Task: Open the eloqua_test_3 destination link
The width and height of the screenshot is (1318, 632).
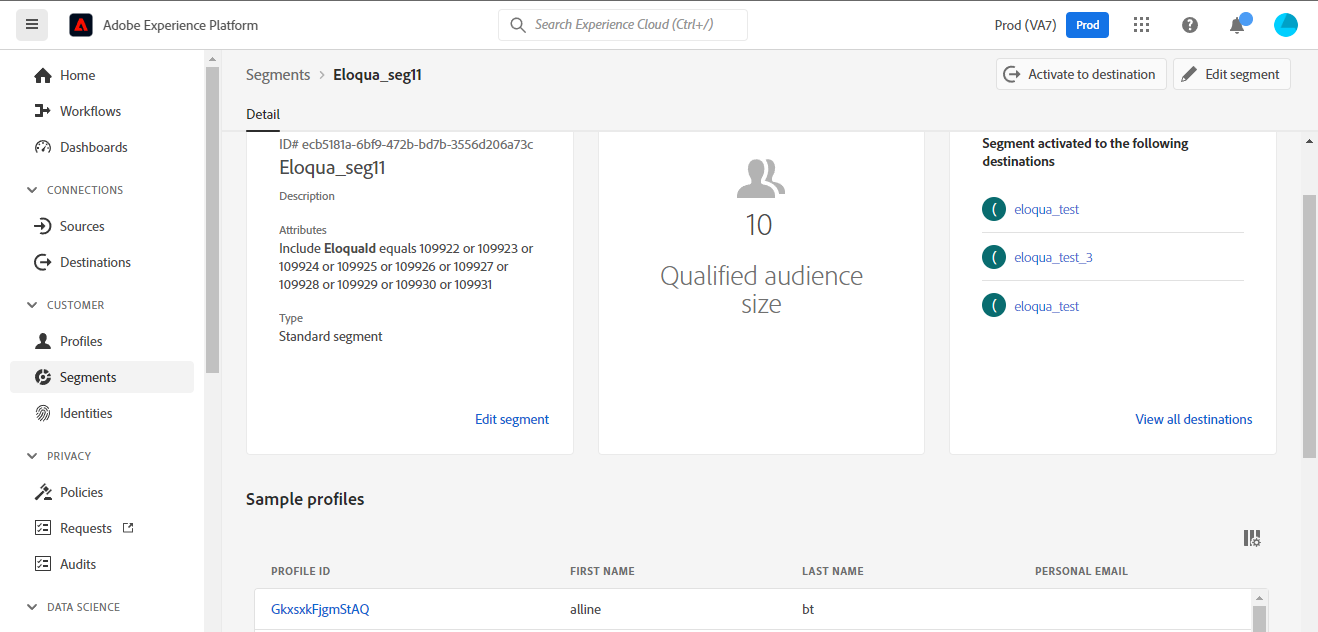Action: (x=1053, y=257)
